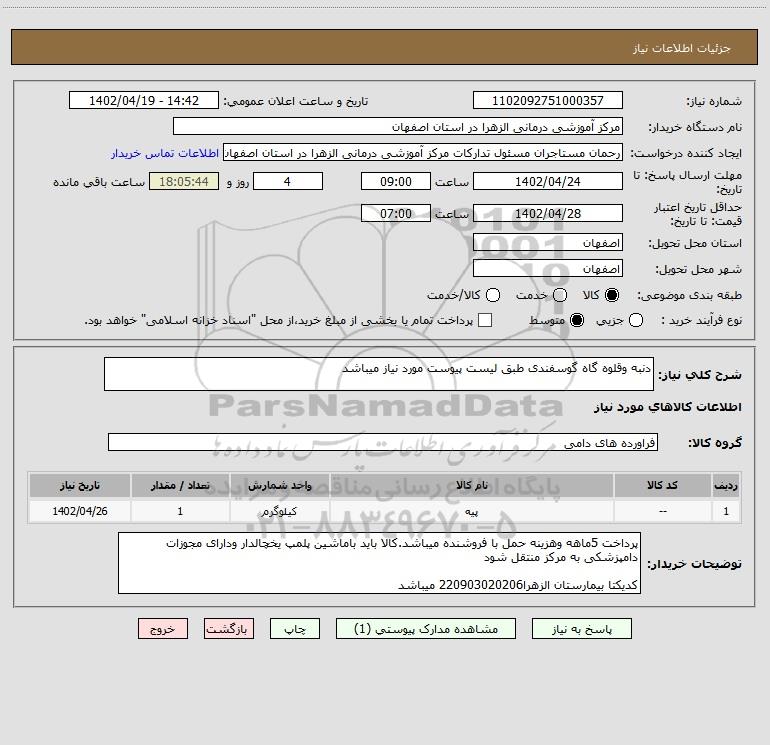Select the کالا radio button
Viewport: 770px width, 745px height.
click(612, 295)
